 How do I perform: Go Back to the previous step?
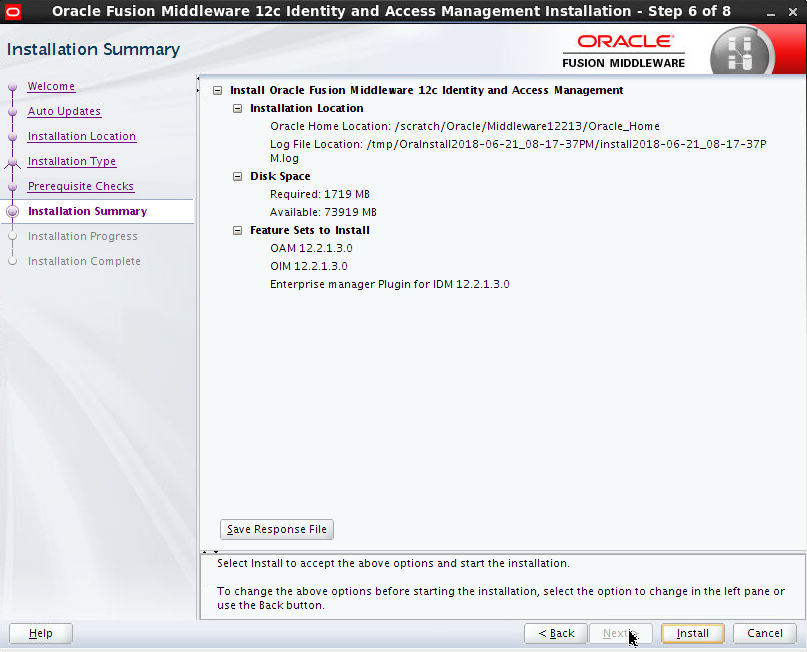556,633
